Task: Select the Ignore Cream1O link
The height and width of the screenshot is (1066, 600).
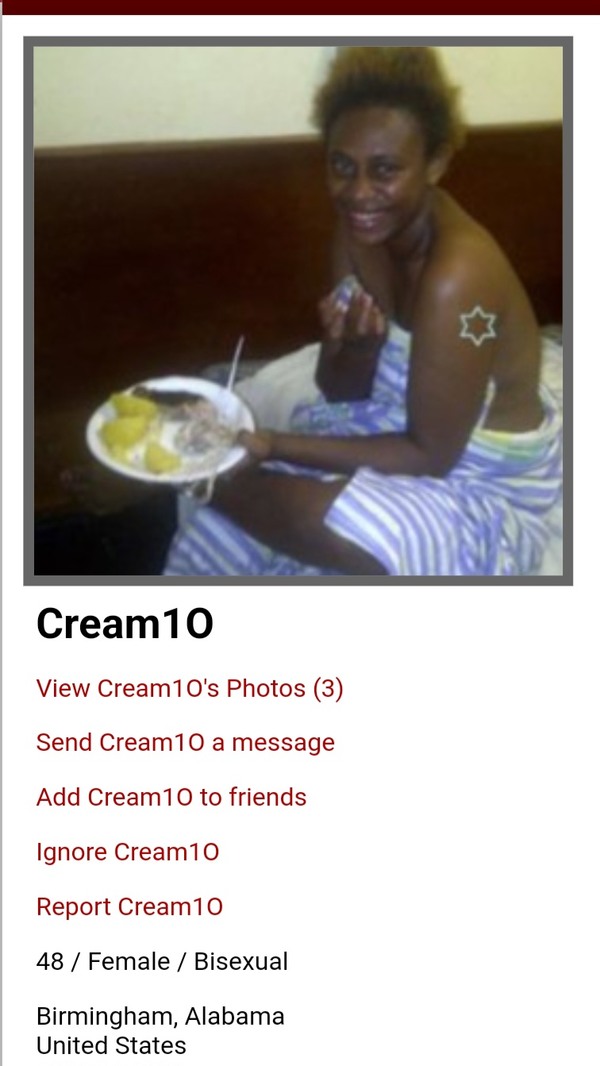Action: [x=128, y=851]
